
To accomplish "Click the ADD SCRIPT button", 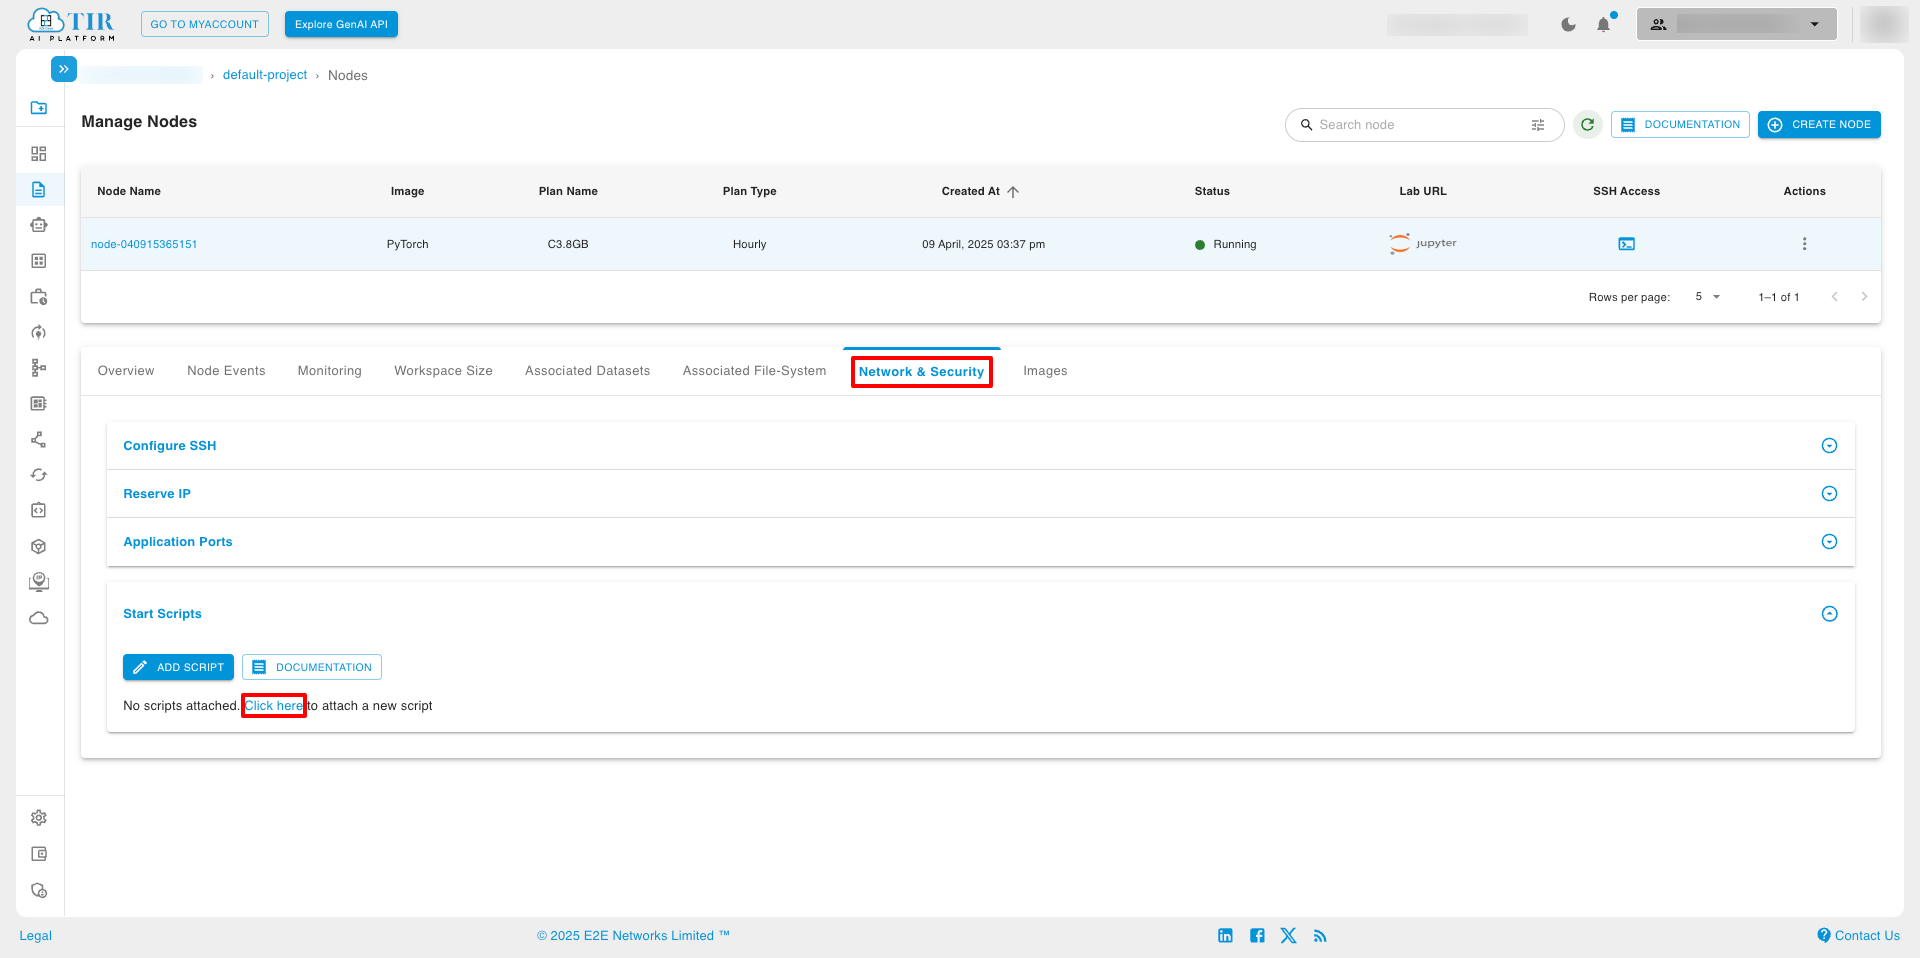I will (178, 667).
